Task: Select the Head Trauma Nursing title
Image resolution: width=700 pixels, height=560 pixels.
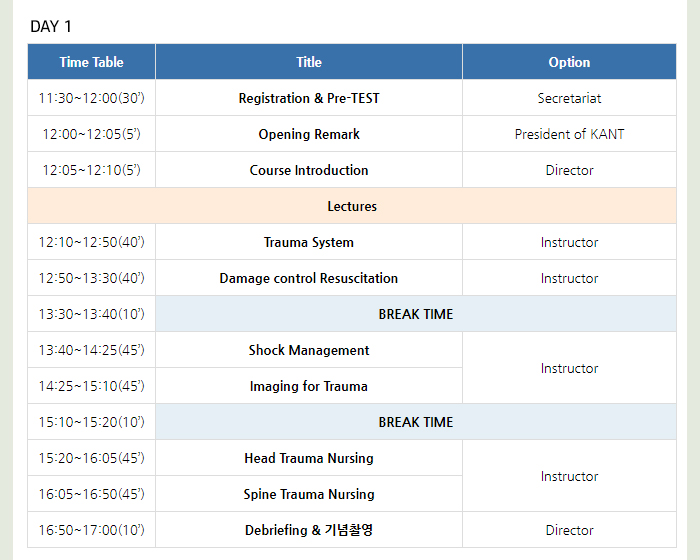Action: [309, 458]
